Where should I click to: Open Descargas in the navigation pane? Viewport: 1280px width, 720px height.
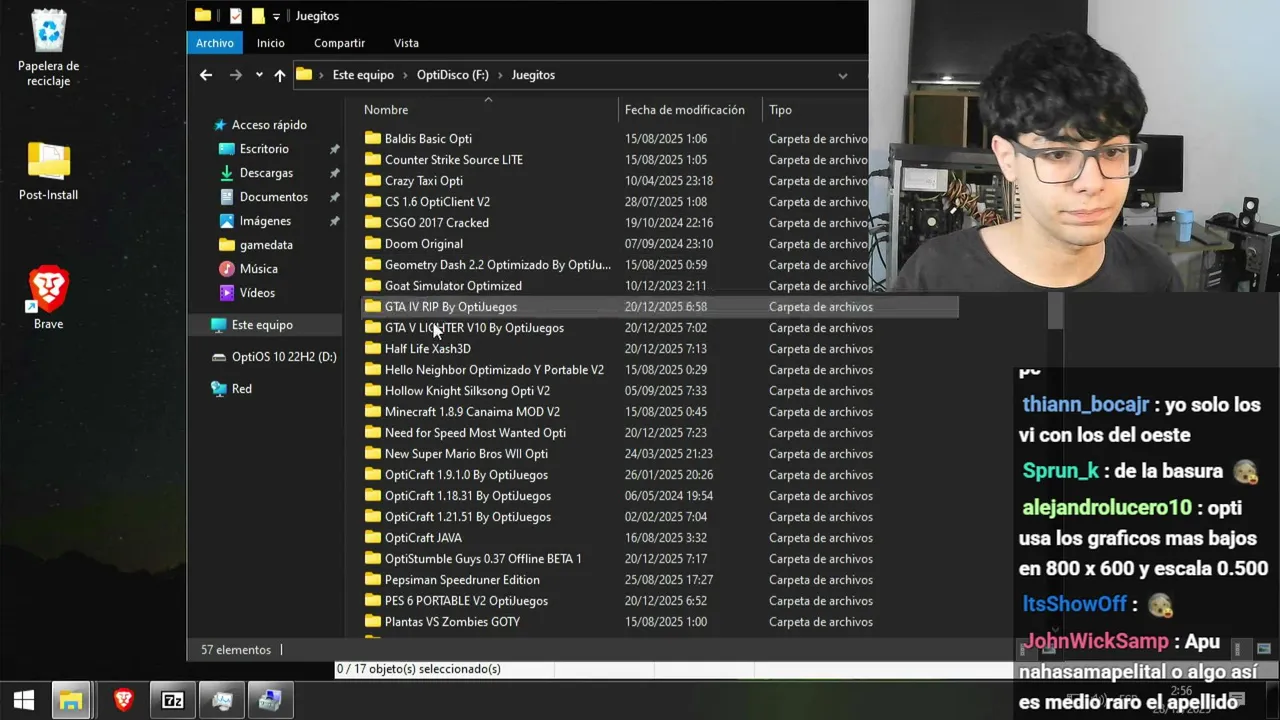[266, 173]
